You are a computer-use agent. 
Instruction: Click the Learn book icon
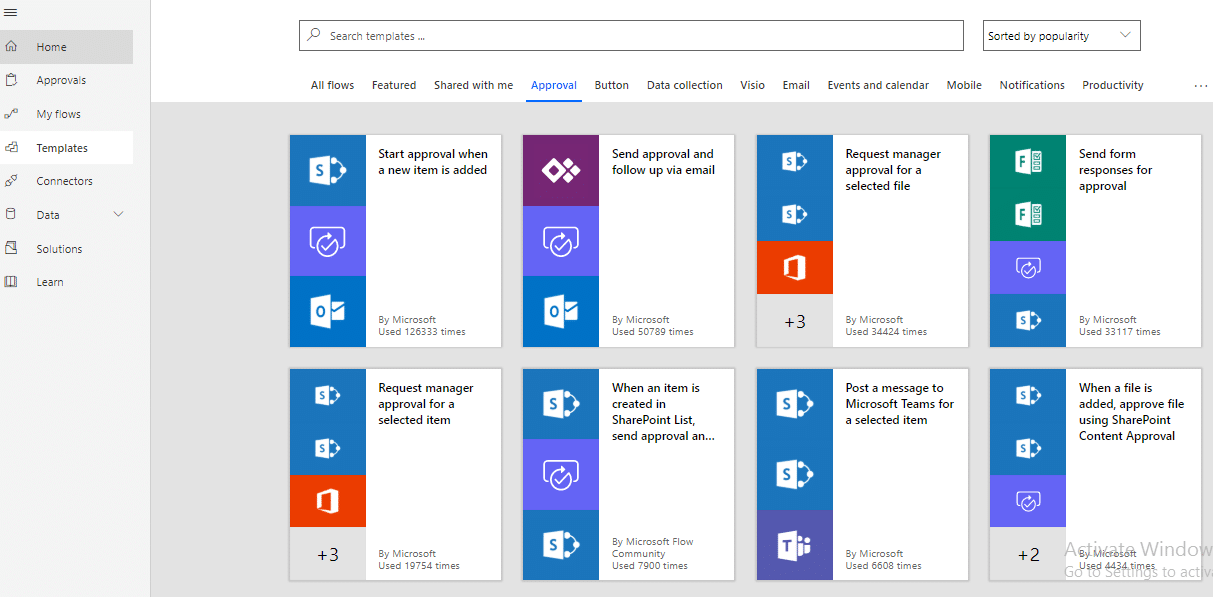point(11,282)
